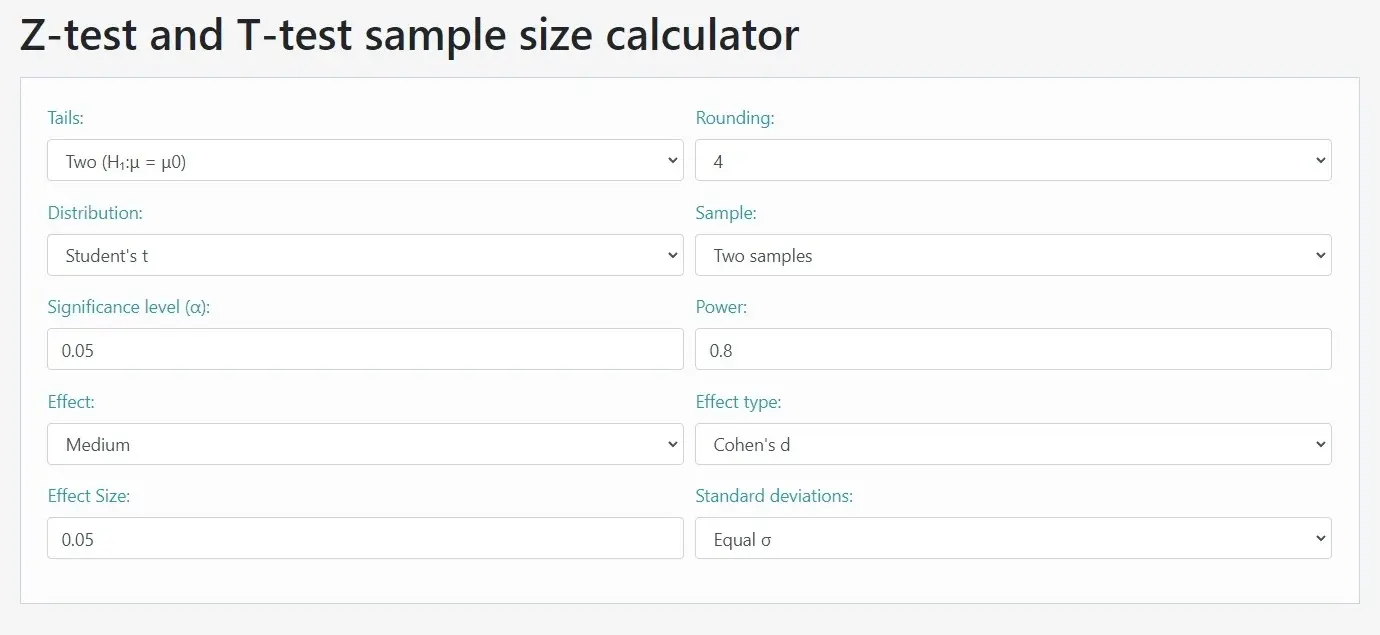The height and width of the screenshot is (635, 1380).
Task: Click the "Standard deviations:" field label
Action: click(774, 496)
